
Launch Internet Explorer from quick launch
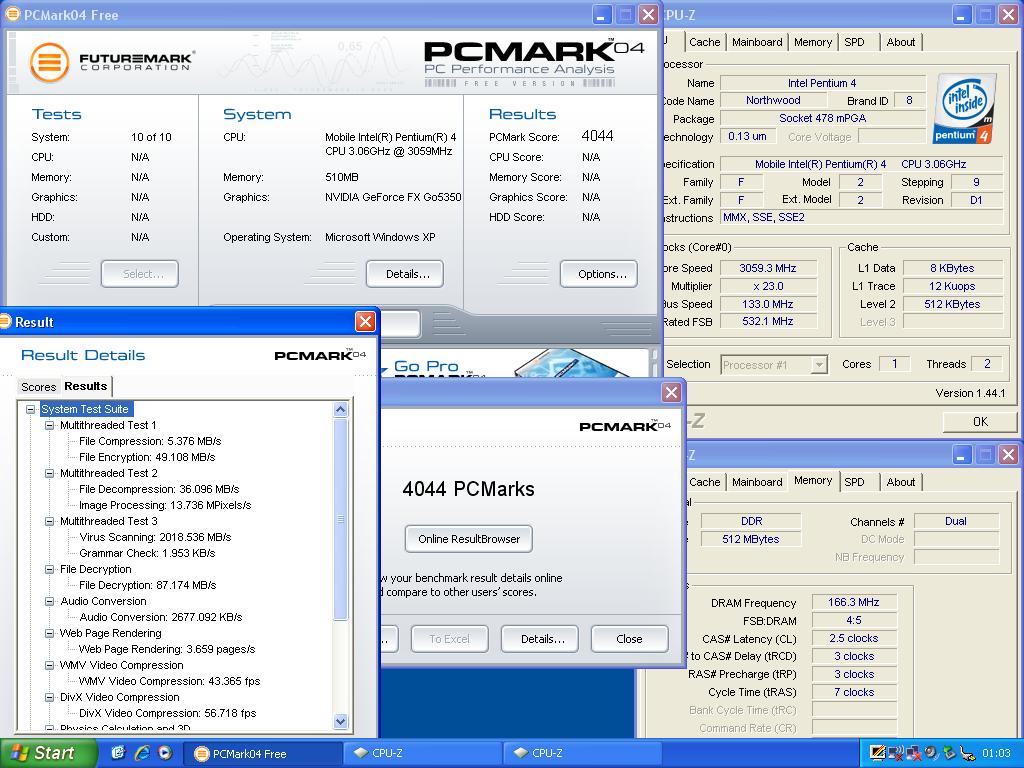(142, 753)
